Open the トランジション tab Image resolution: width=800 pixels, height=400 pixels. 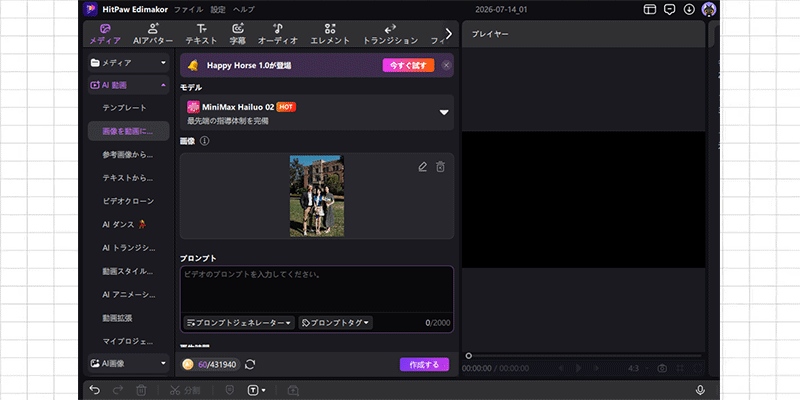pyautogui.click(x=390, y=34)
